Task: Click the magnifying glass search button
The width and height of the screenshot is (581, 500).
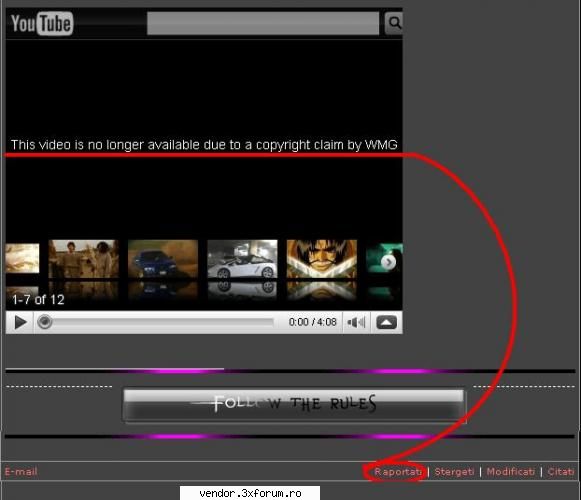Action: tap(394, 23)
